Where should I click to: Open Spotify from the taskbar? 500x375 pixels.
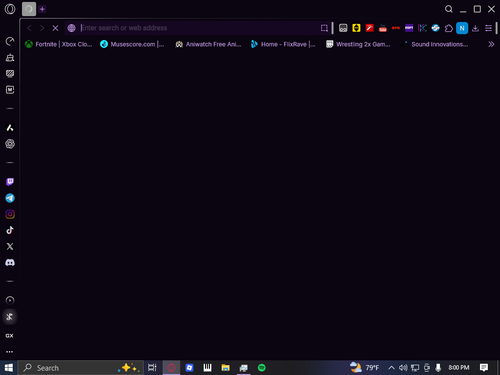click(262, 368)
